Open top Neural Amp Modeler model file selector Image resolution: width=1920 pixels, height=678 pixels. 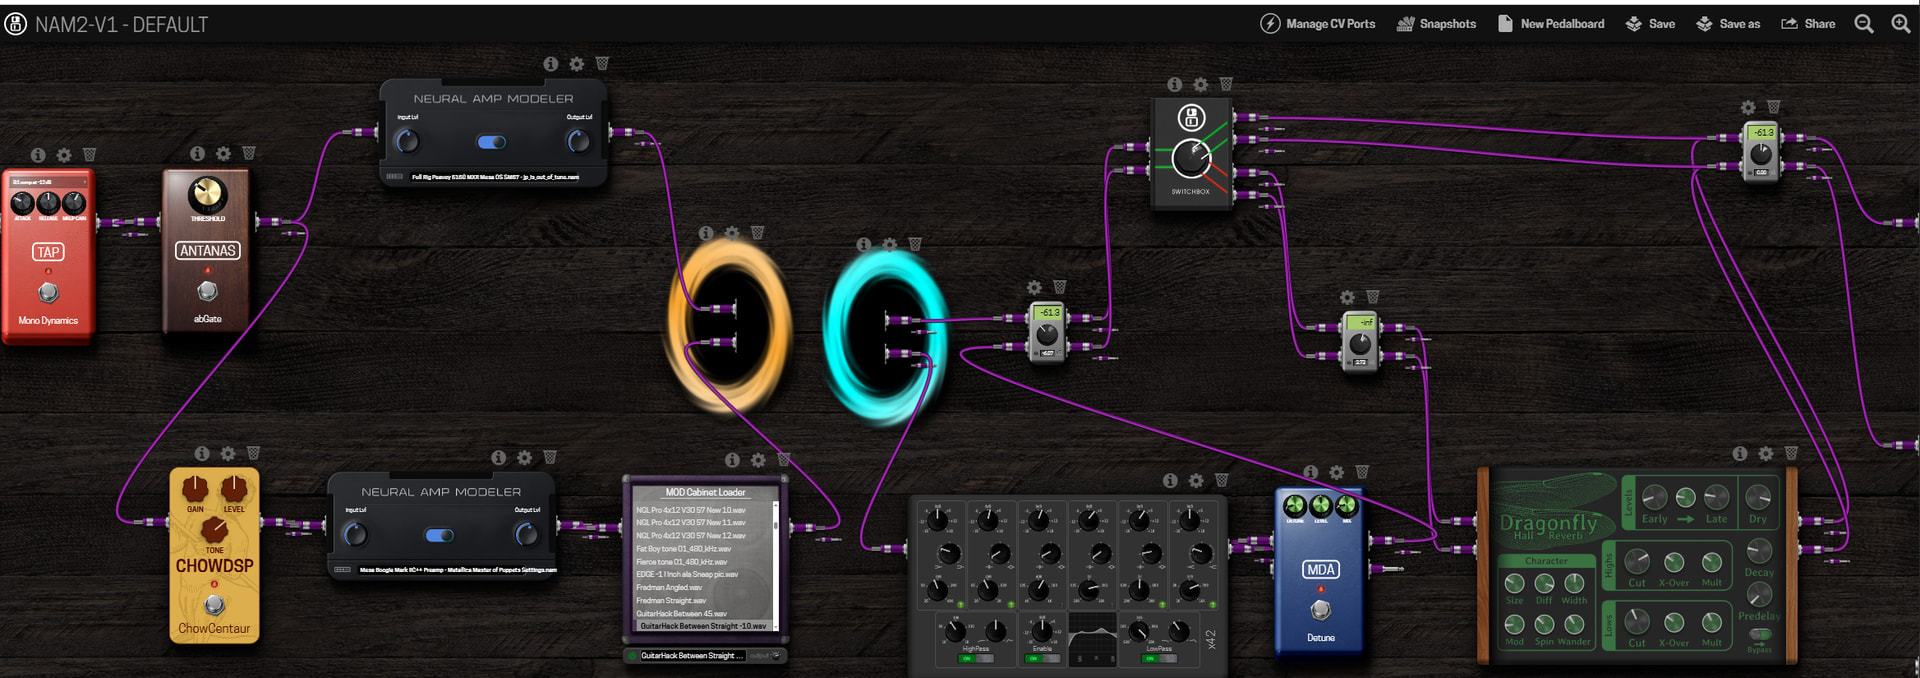tap(495, 177)
